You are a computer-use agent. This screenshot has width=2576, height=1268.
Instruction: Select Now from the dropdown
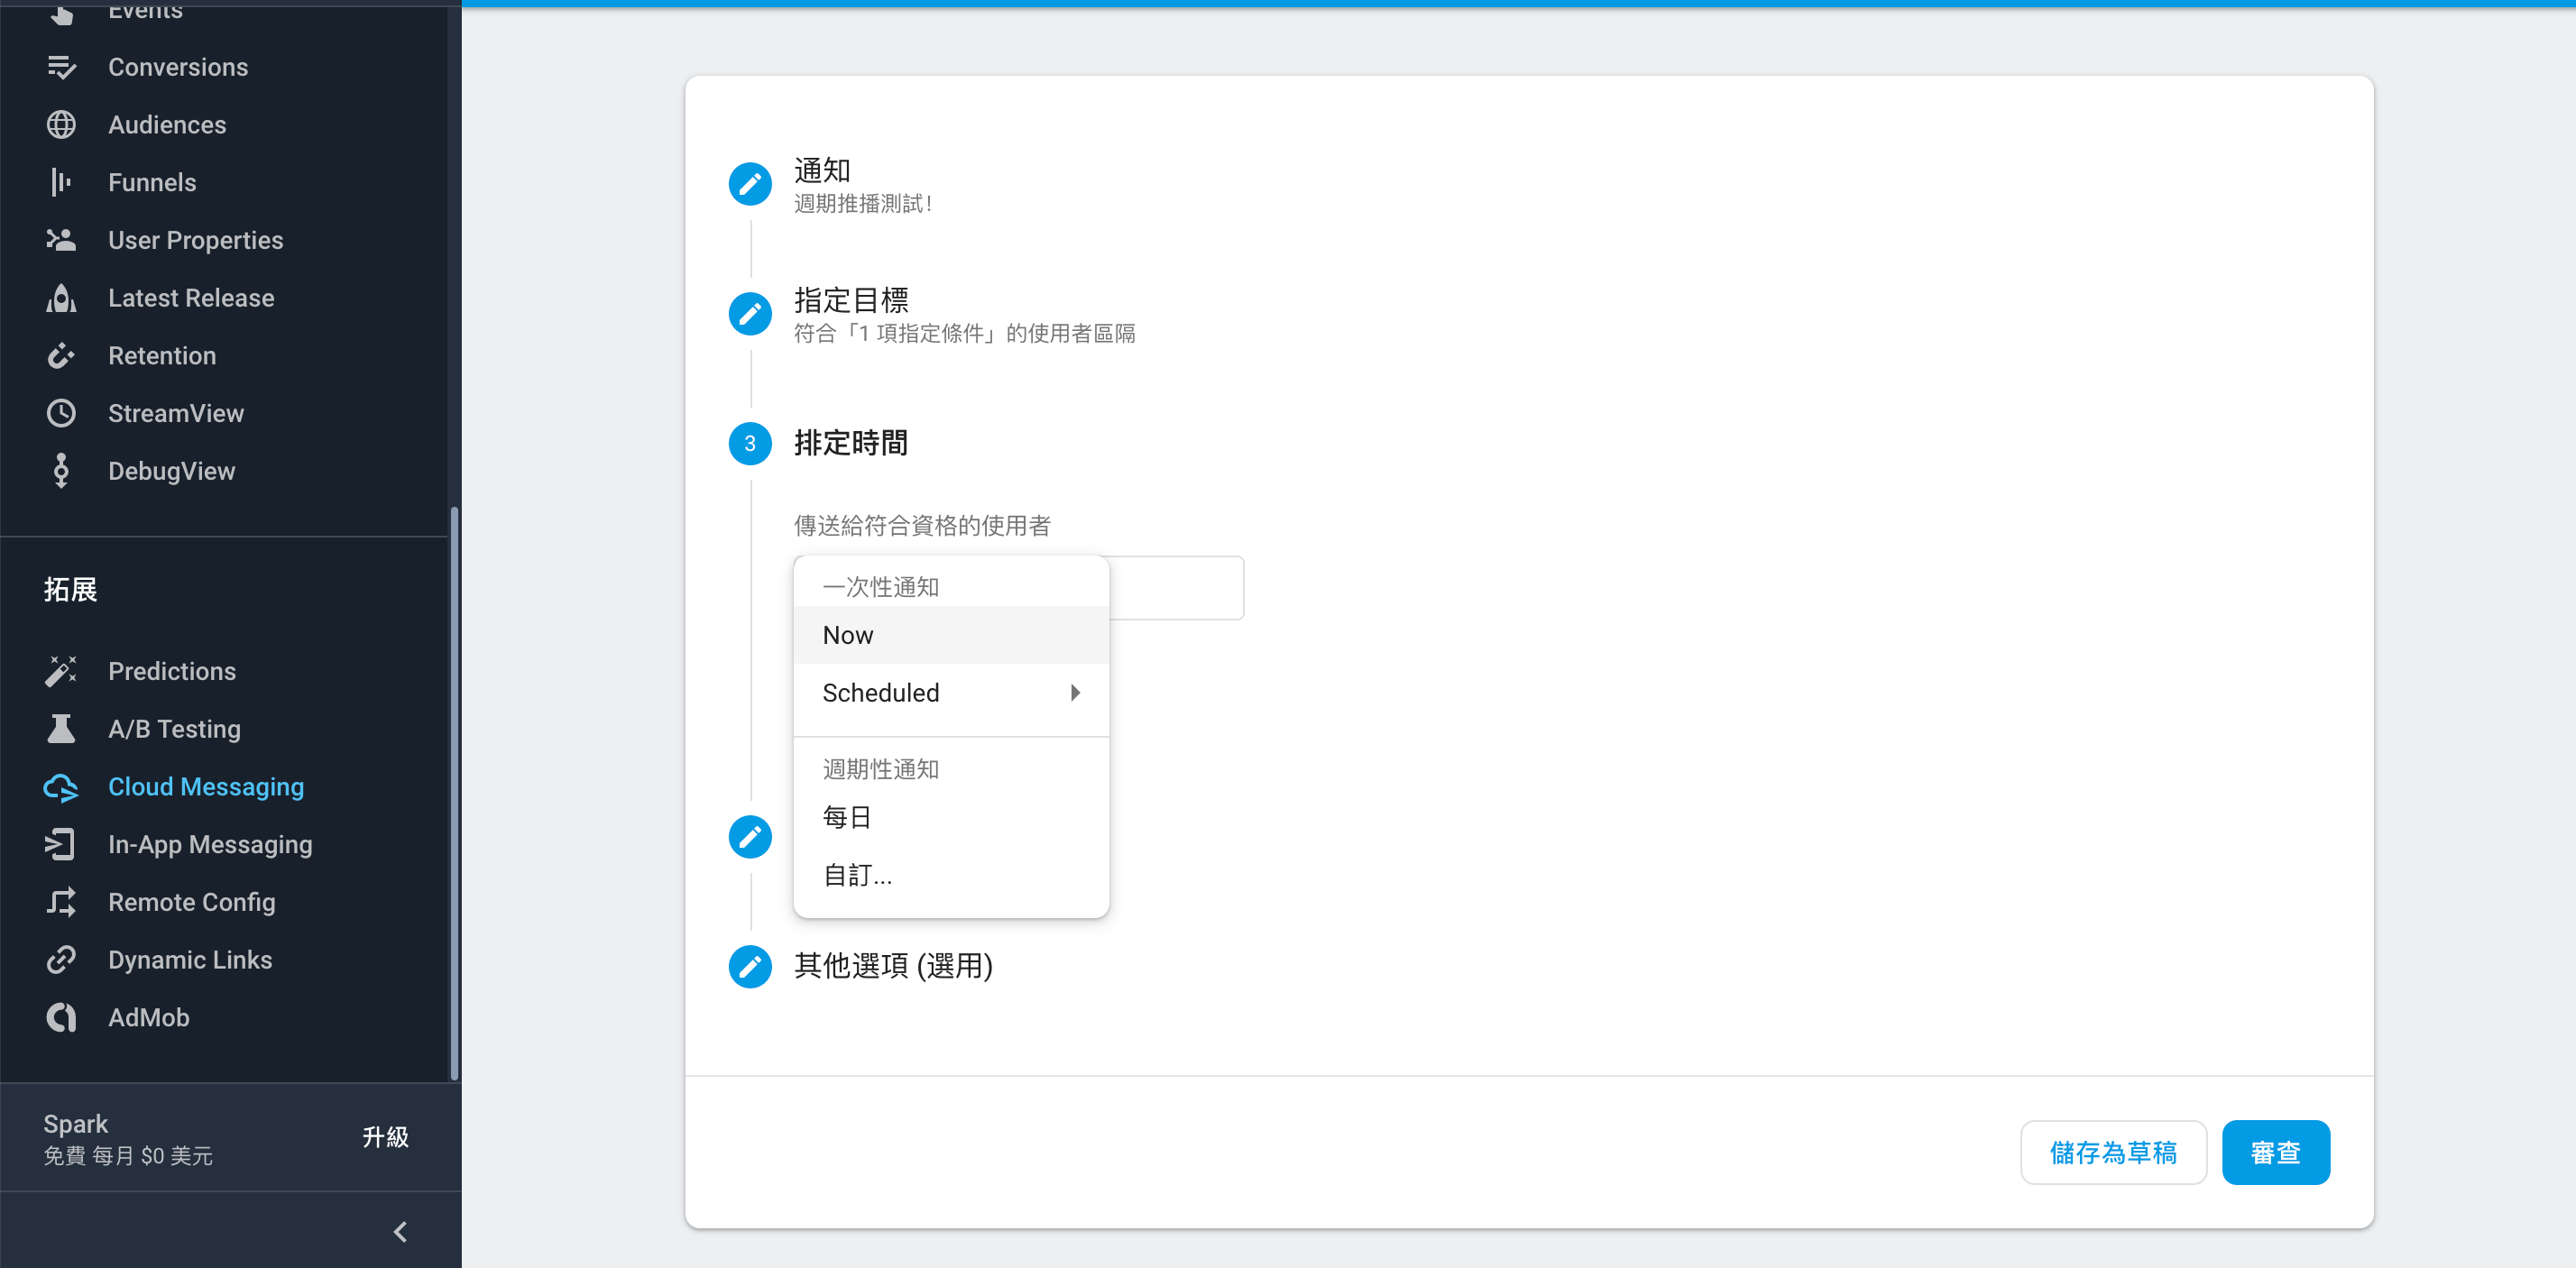click(x=951, y=635)
